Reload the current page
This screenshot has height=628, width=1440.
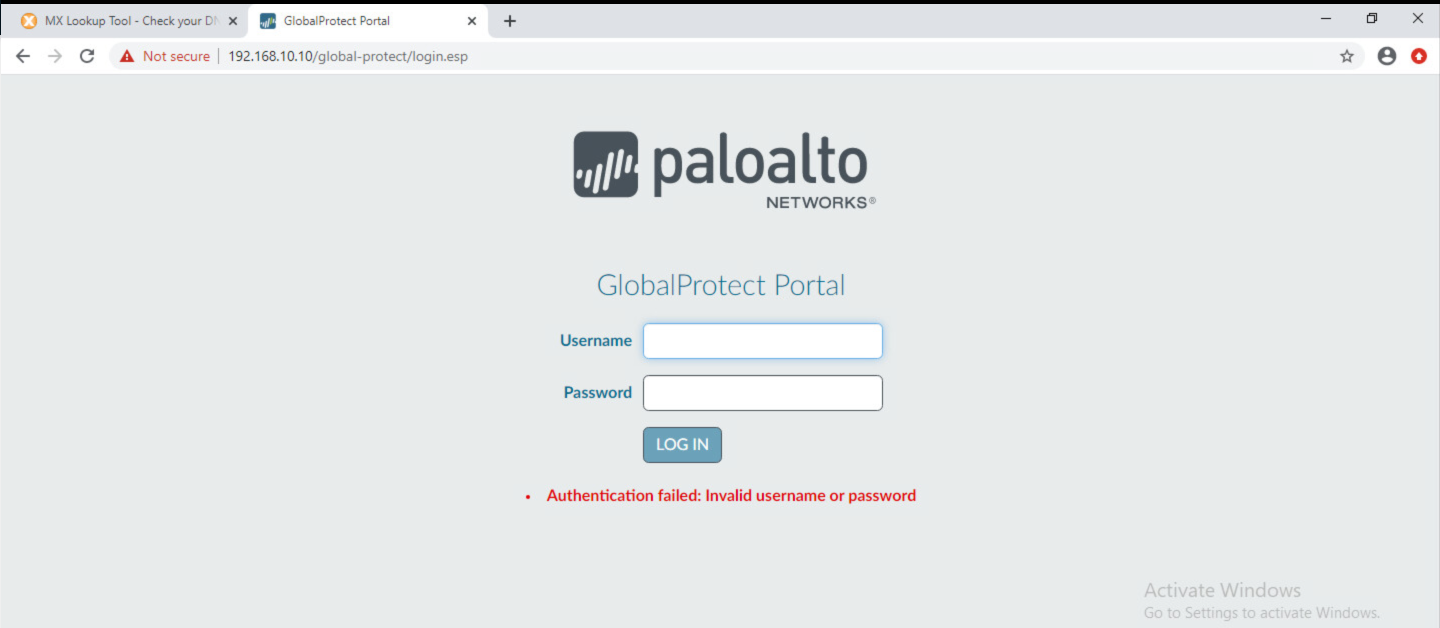(x=87, y=56)
